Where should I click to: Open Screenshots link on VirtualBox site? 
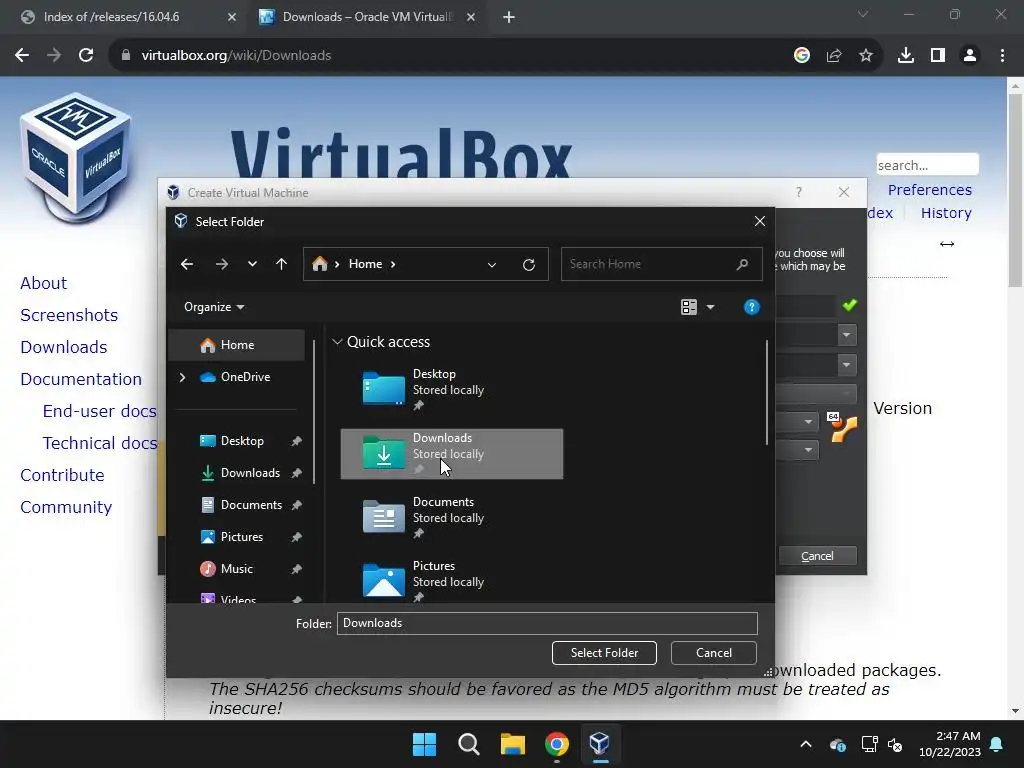coord(69,315)
